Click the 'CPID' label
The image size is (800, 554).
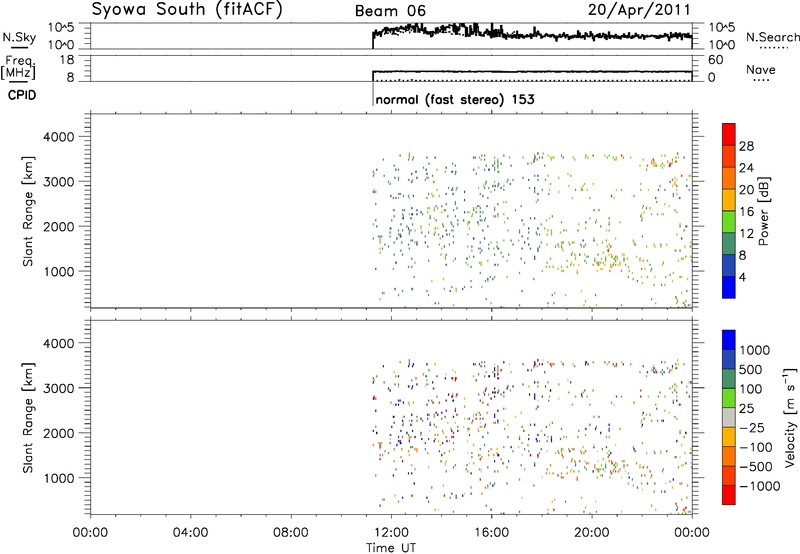(22, 95)
